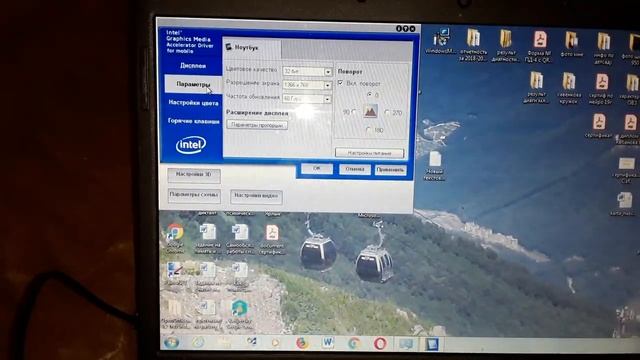Open Opera browser from the taskbar

click(x=380, y=344)
